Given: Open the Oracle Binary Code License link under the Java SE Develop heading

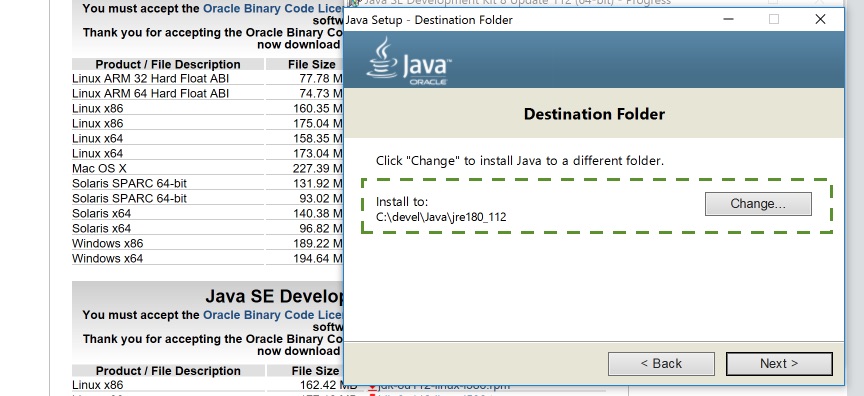Looking at the screenshot, I should (273, 315).
